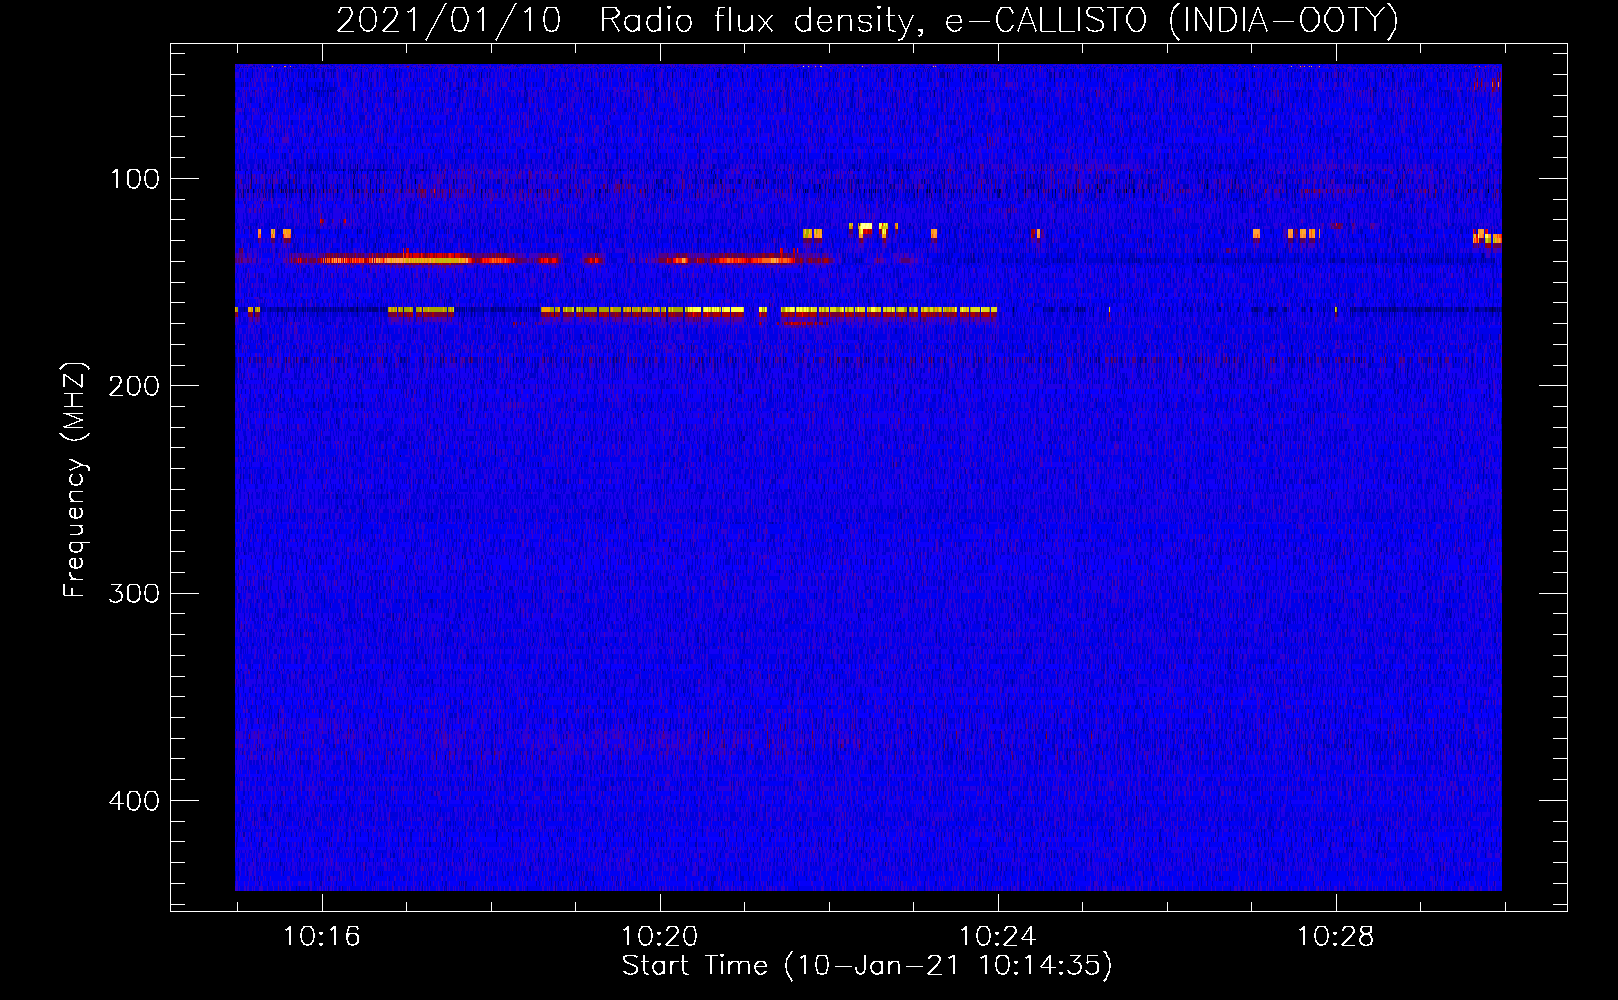Click the 10:20 time tick label
The height and width of the screenshot is (1000, 1618).
[660, 936]
